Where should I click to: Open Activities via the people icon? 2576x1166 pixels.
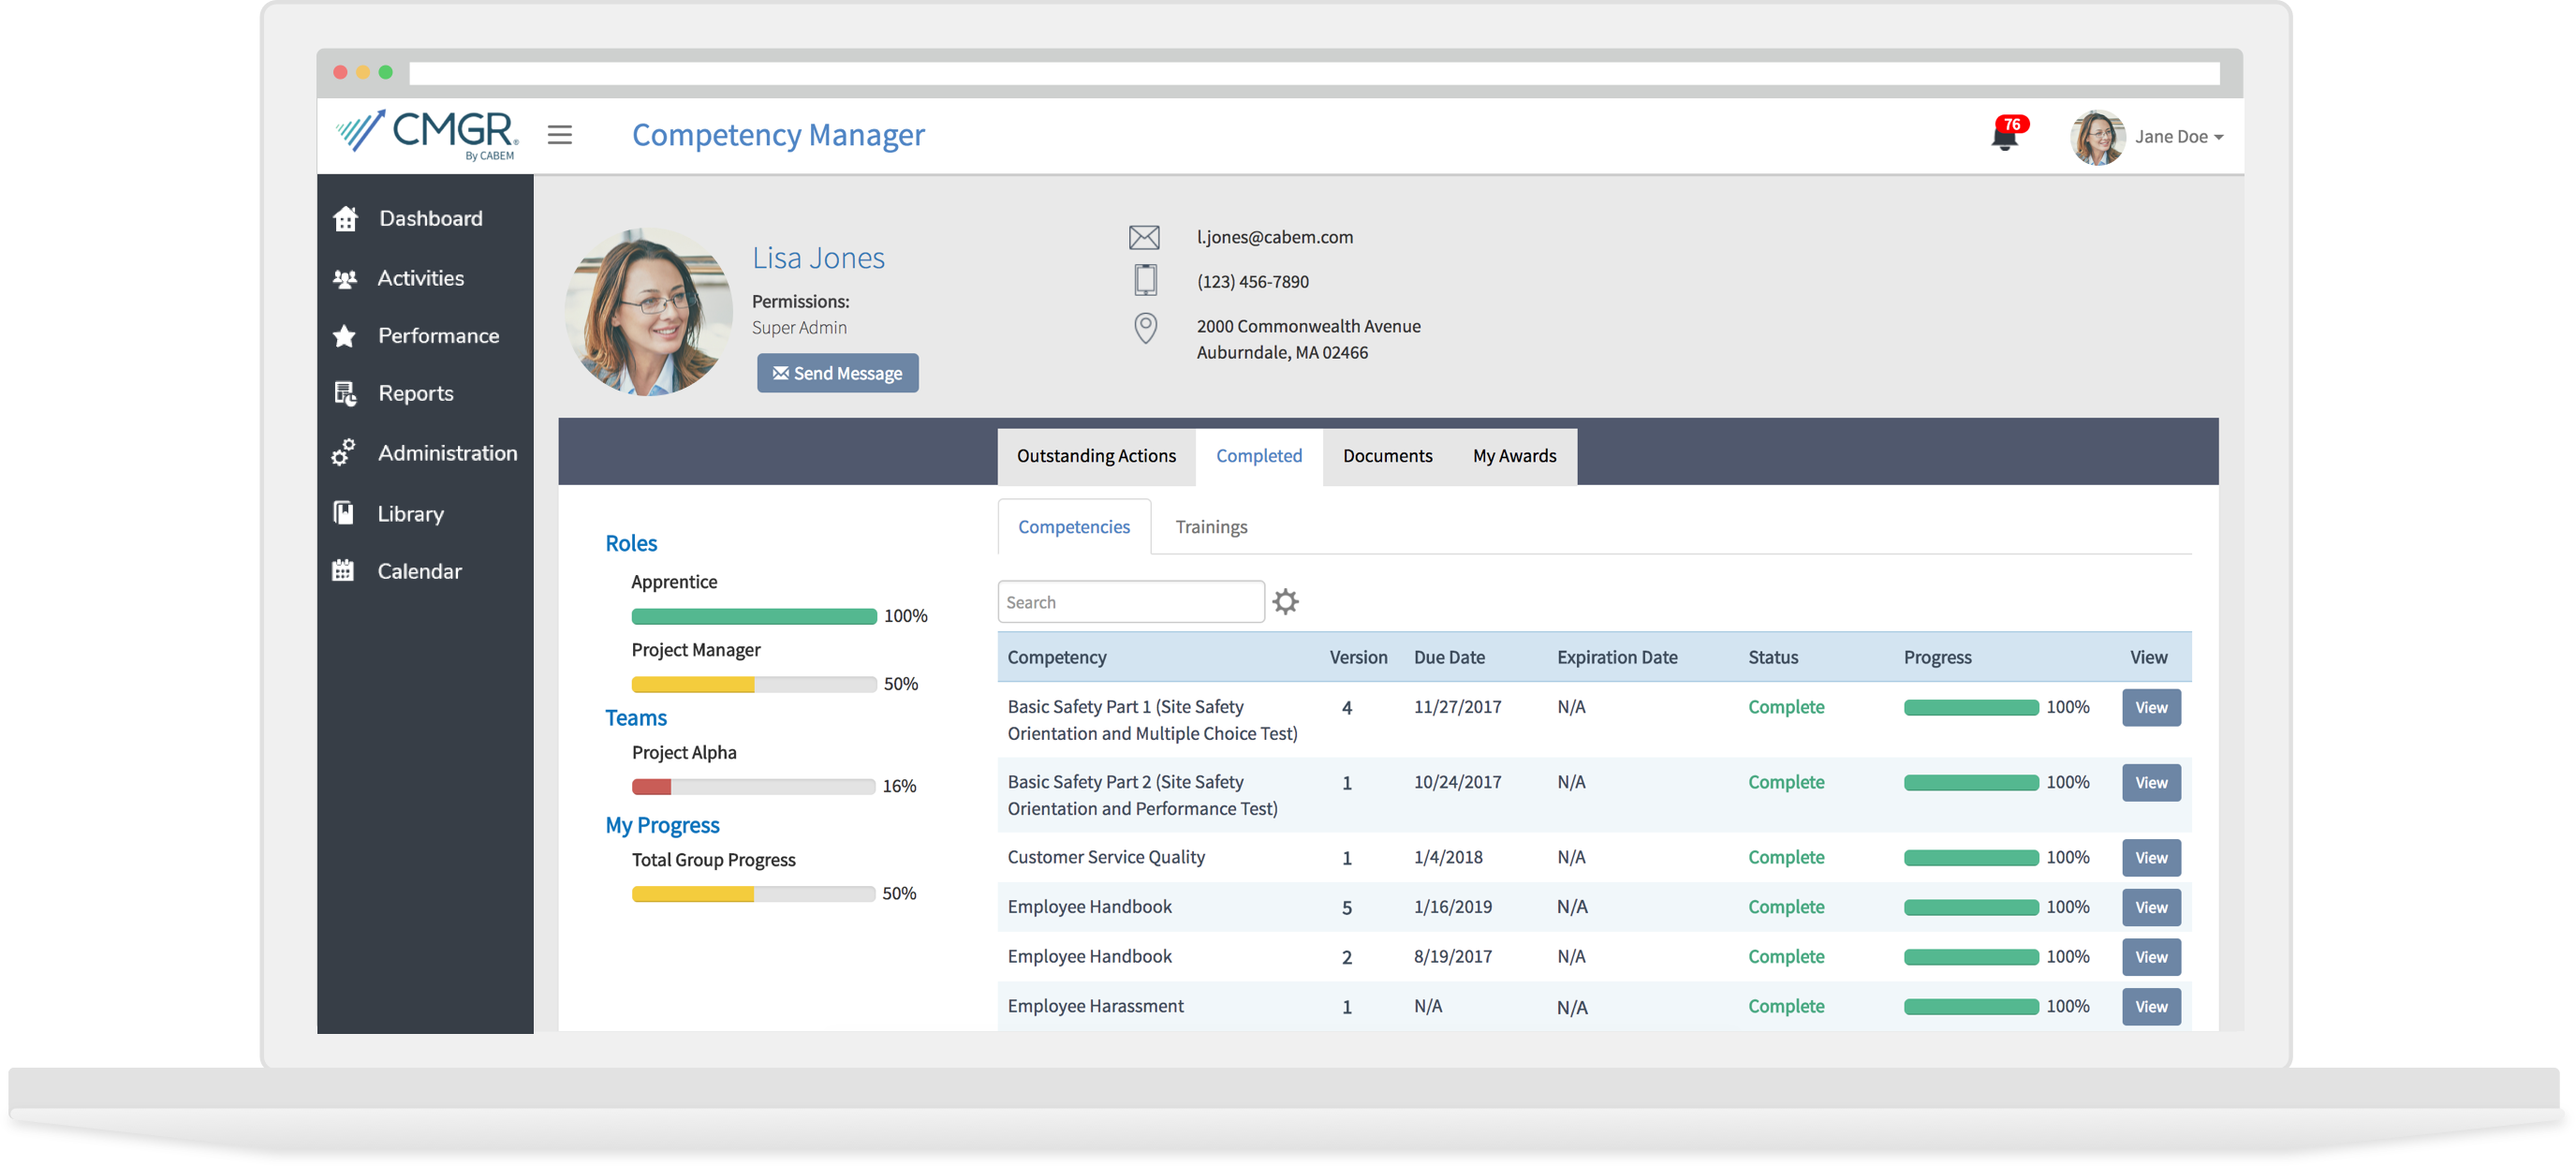pos(345,279)
